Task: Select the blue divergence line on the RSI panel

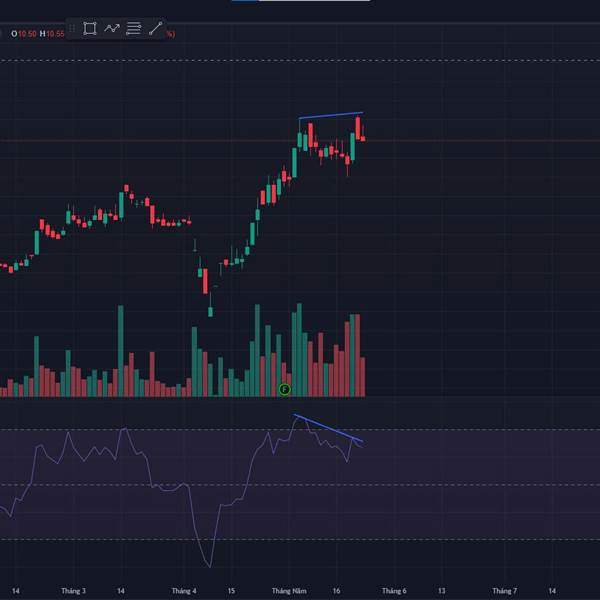Action: coord(328,428)
